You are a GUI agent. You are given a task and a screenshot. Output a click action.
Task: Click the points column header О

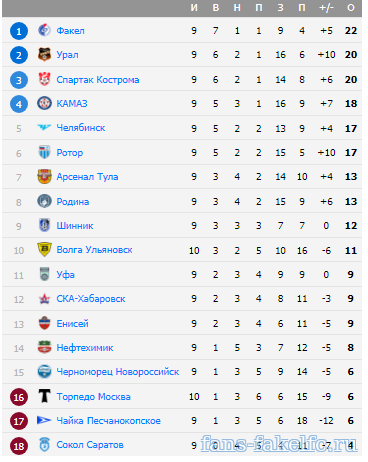351,8
